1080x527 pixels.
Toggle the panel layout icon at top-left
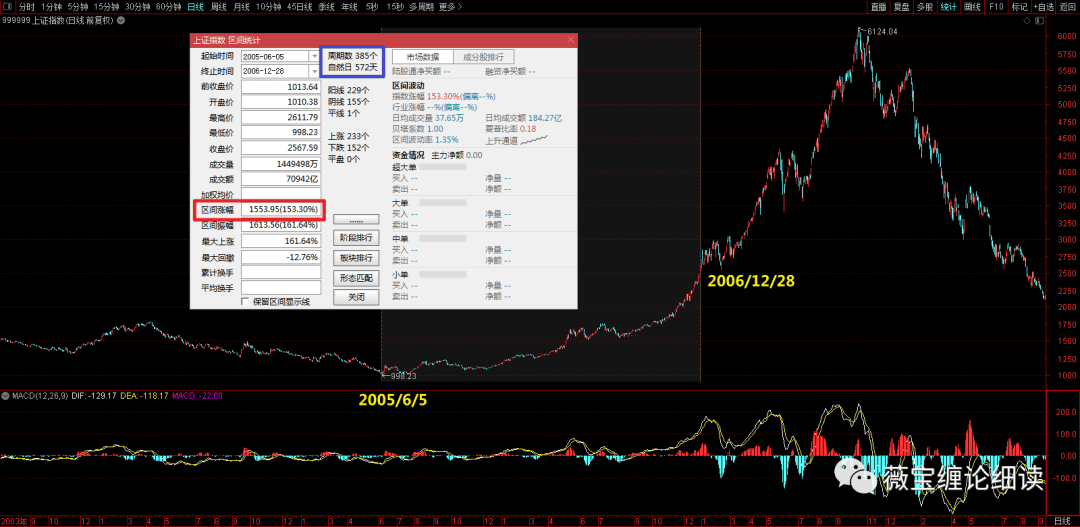pyautogui.click(x=6, y=6)
